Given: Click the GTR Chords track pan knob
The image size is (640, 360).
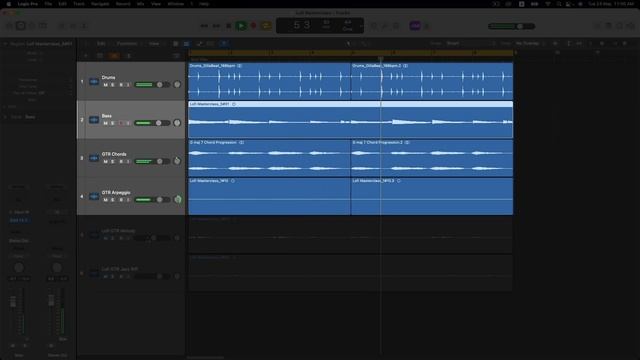Looking at the screenshot, I should click(177, 161).
